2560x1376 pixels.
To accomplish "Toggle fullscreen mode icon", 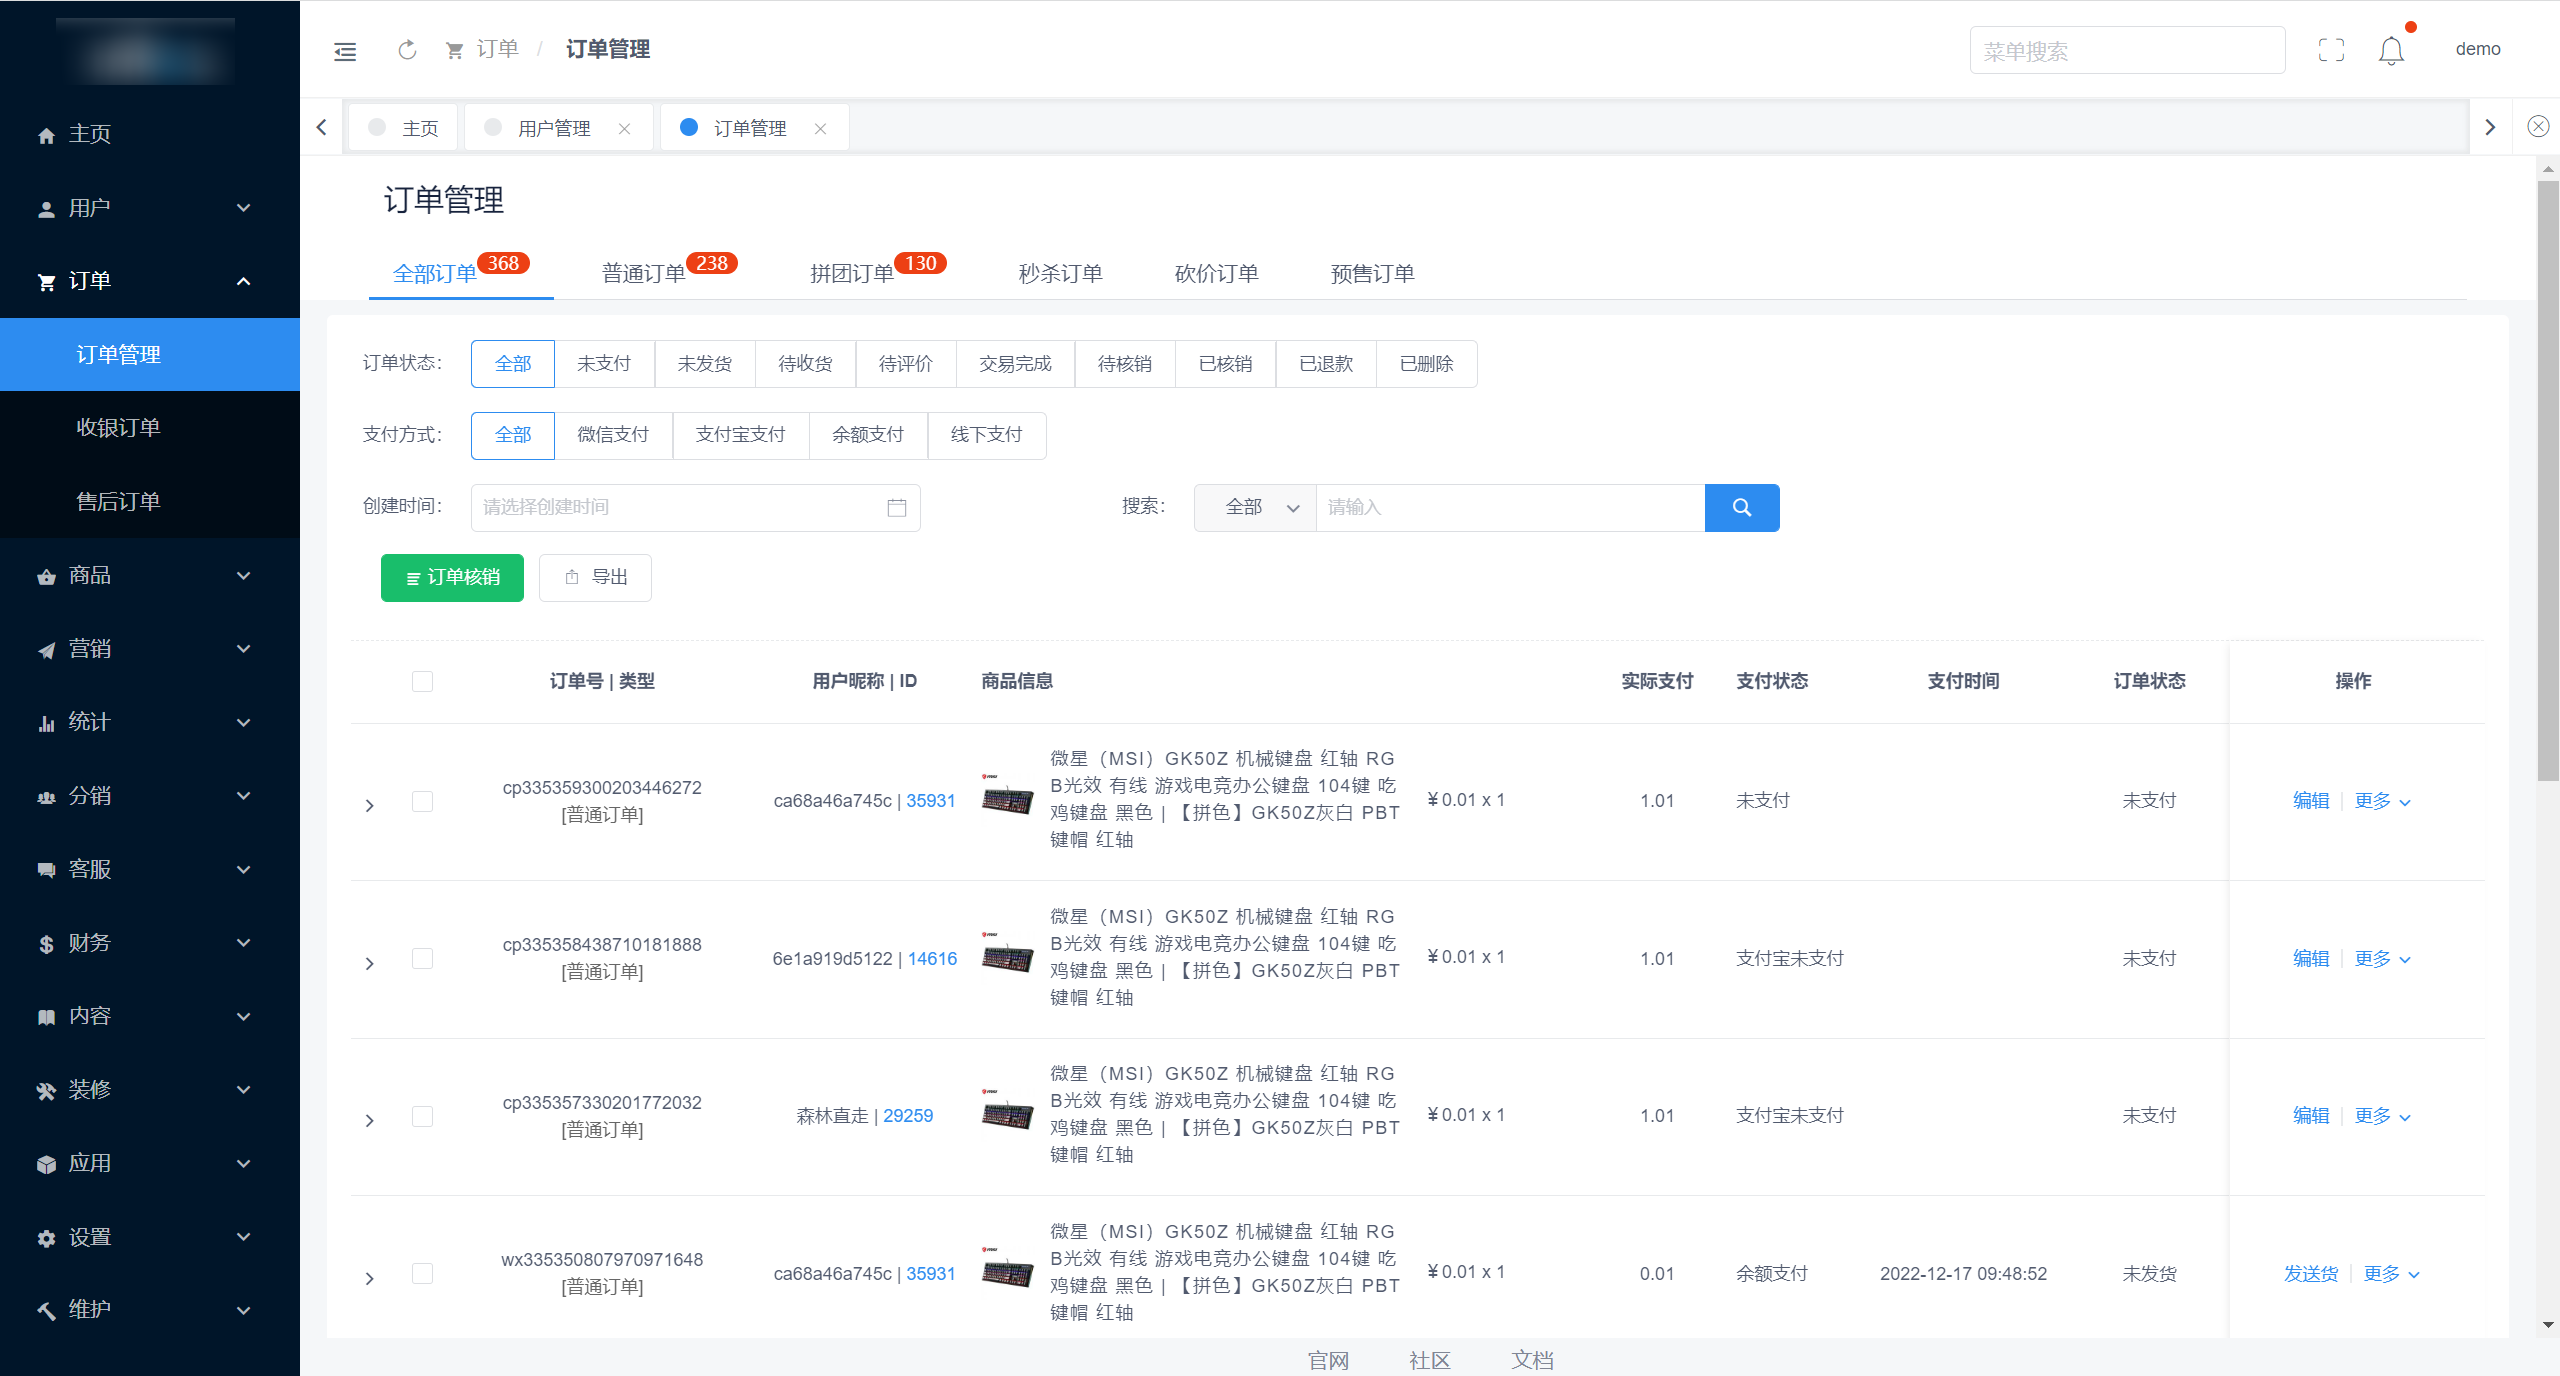I will click(2331, 50).
